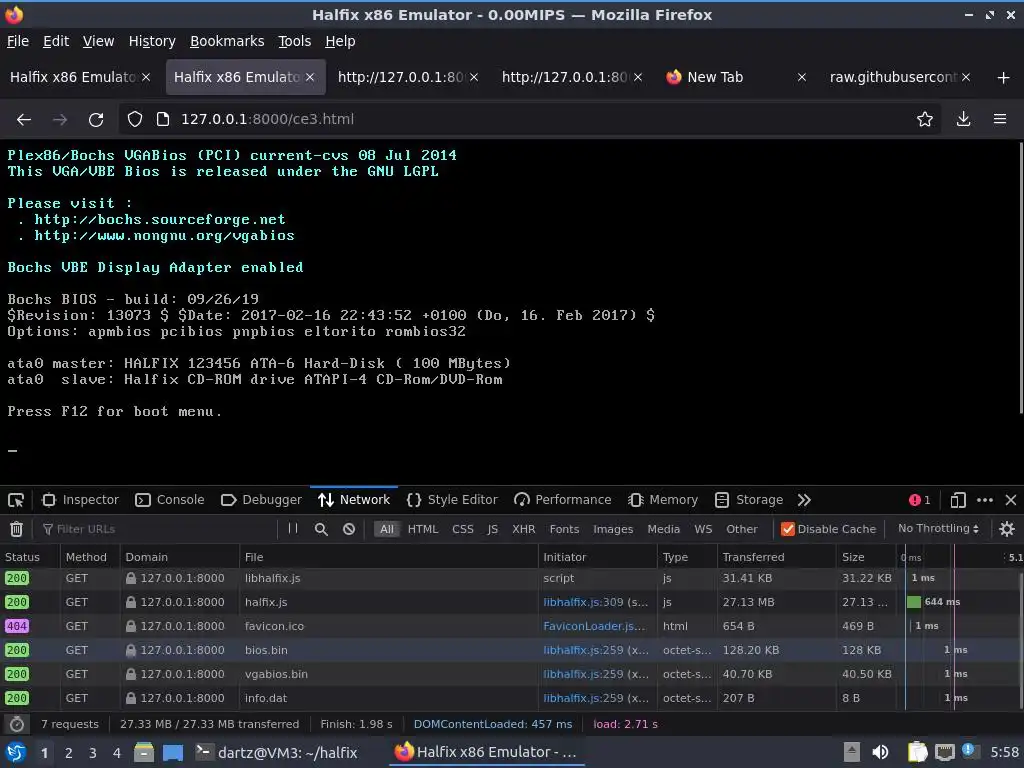The width and height of the screenshot is (1024, 768).
Task: Open a new browser tab
Action: (x=1004, y=78)
